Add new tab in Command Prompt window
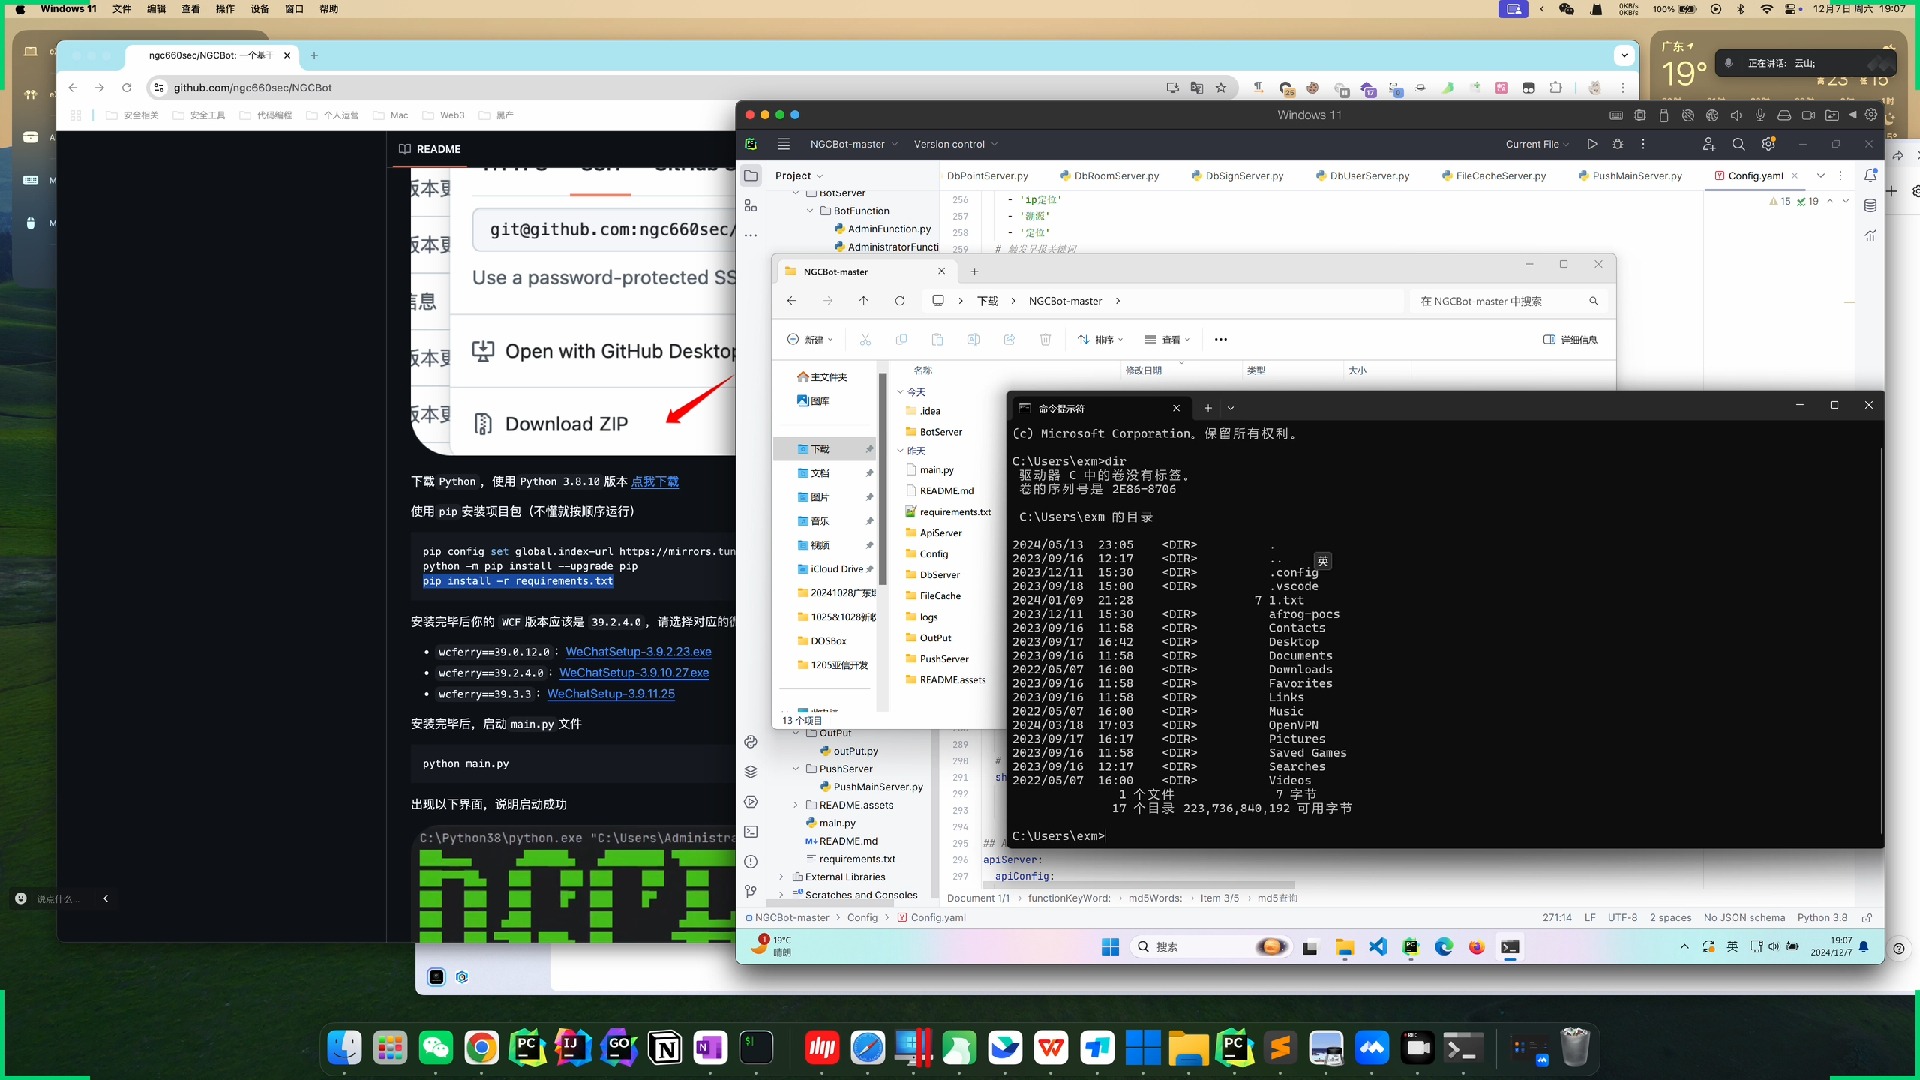This screenshot has height=1080, width=1920. 1208,408
